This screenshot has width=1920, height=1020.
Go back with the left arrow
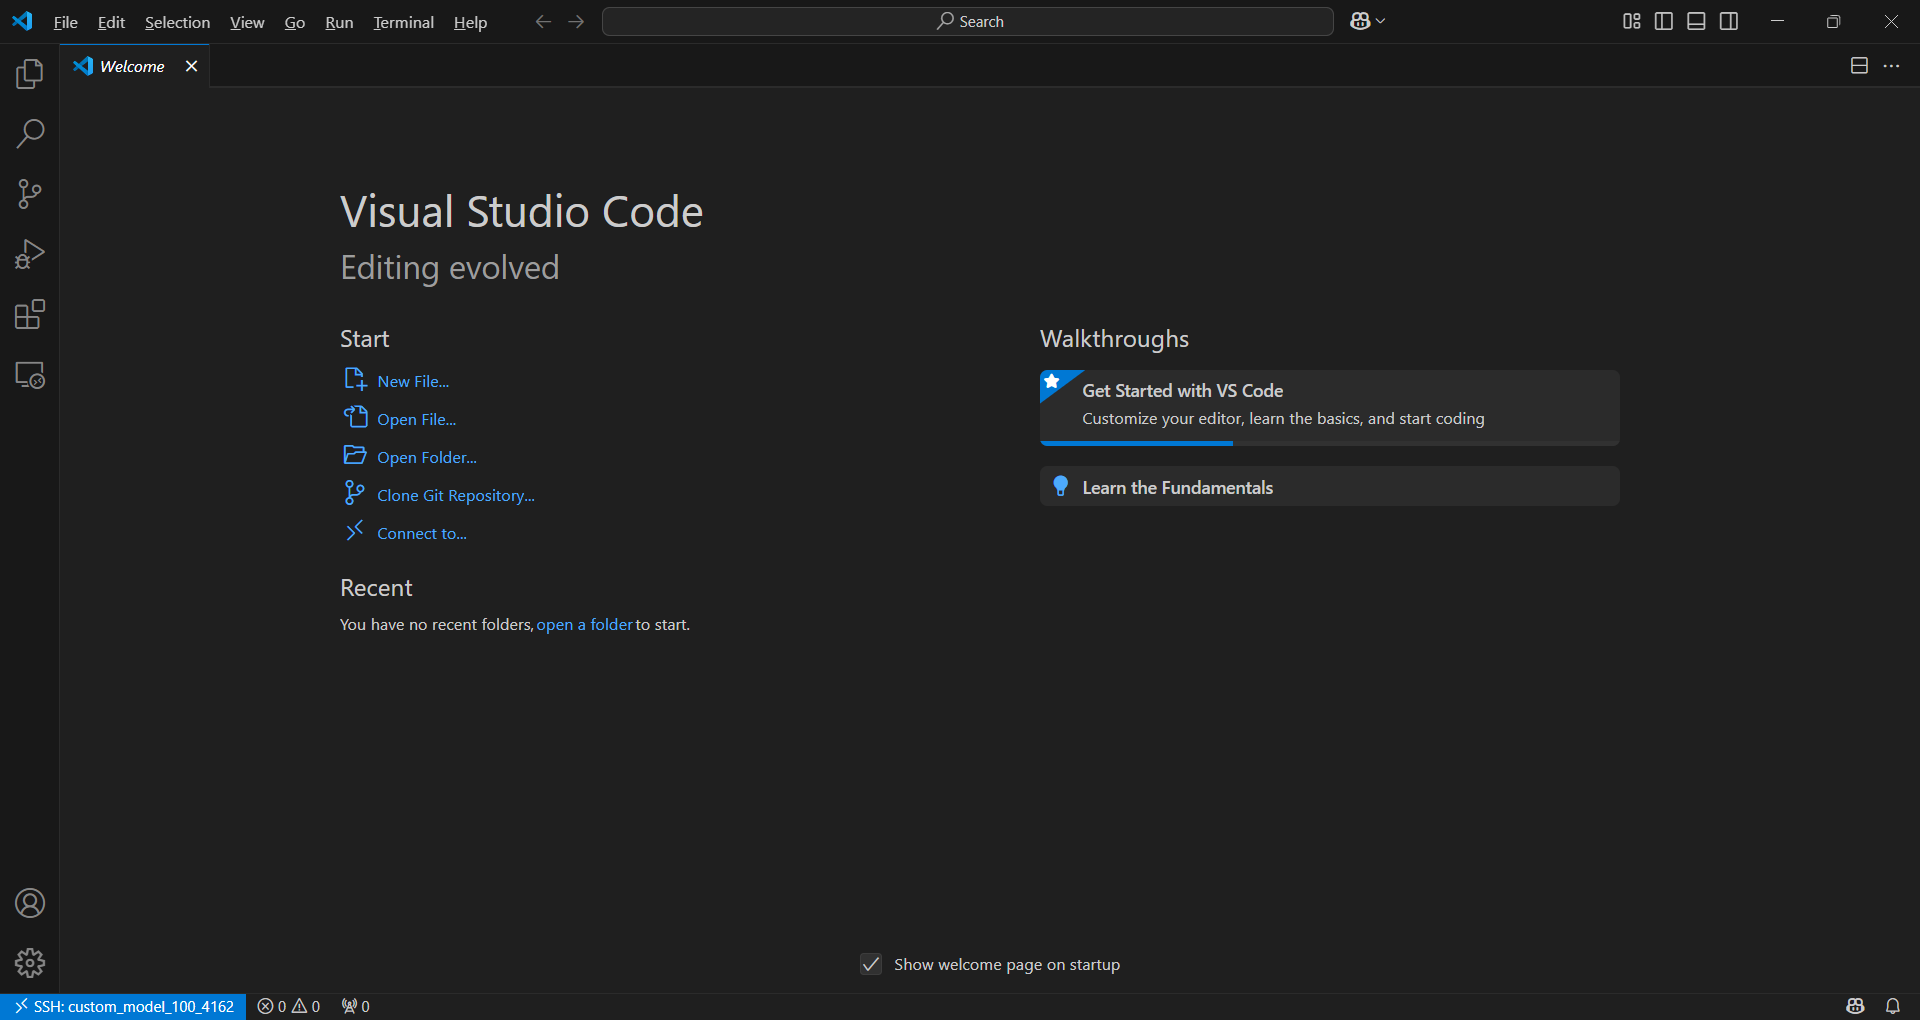(543, 21)
